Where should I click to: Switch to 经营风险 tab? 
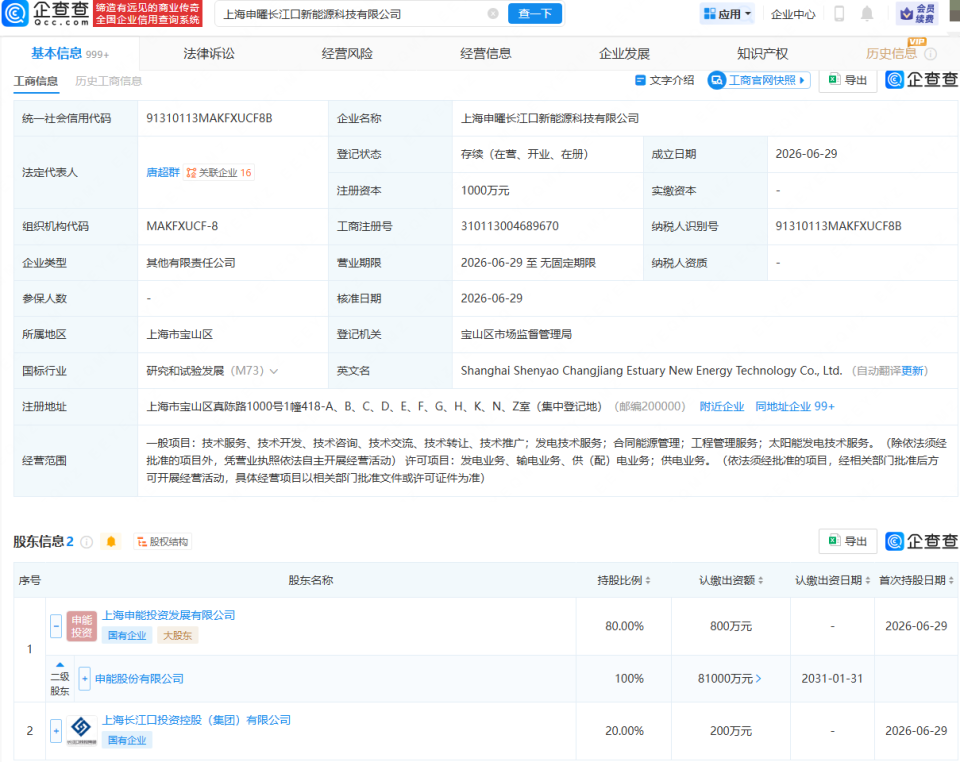click(347, 54)
